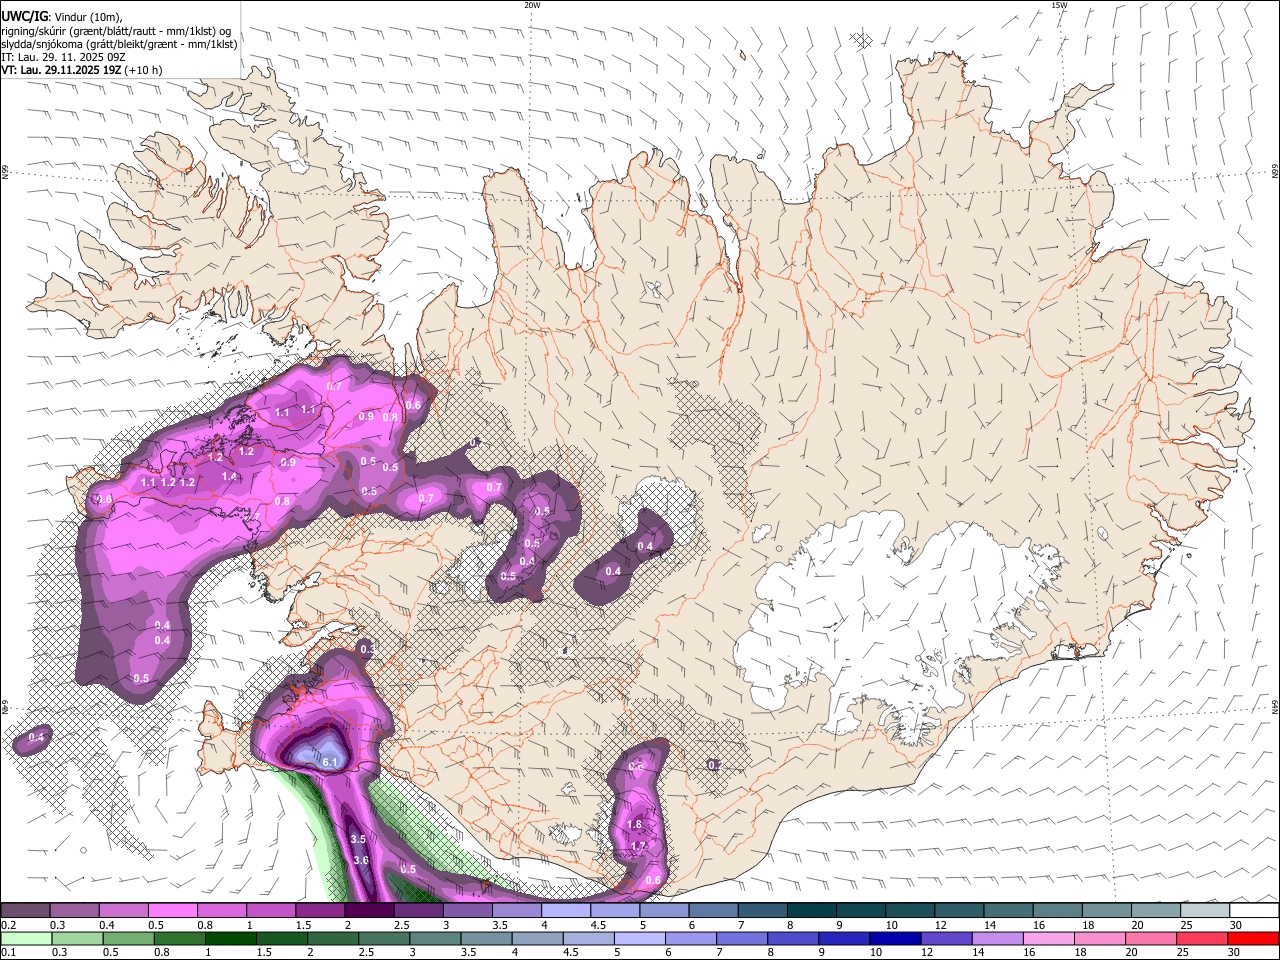Select valid time 'VT: Lau. 29.11.2025 19Z (+10 h)'
1280x960 pixels.
coord(81,70)
